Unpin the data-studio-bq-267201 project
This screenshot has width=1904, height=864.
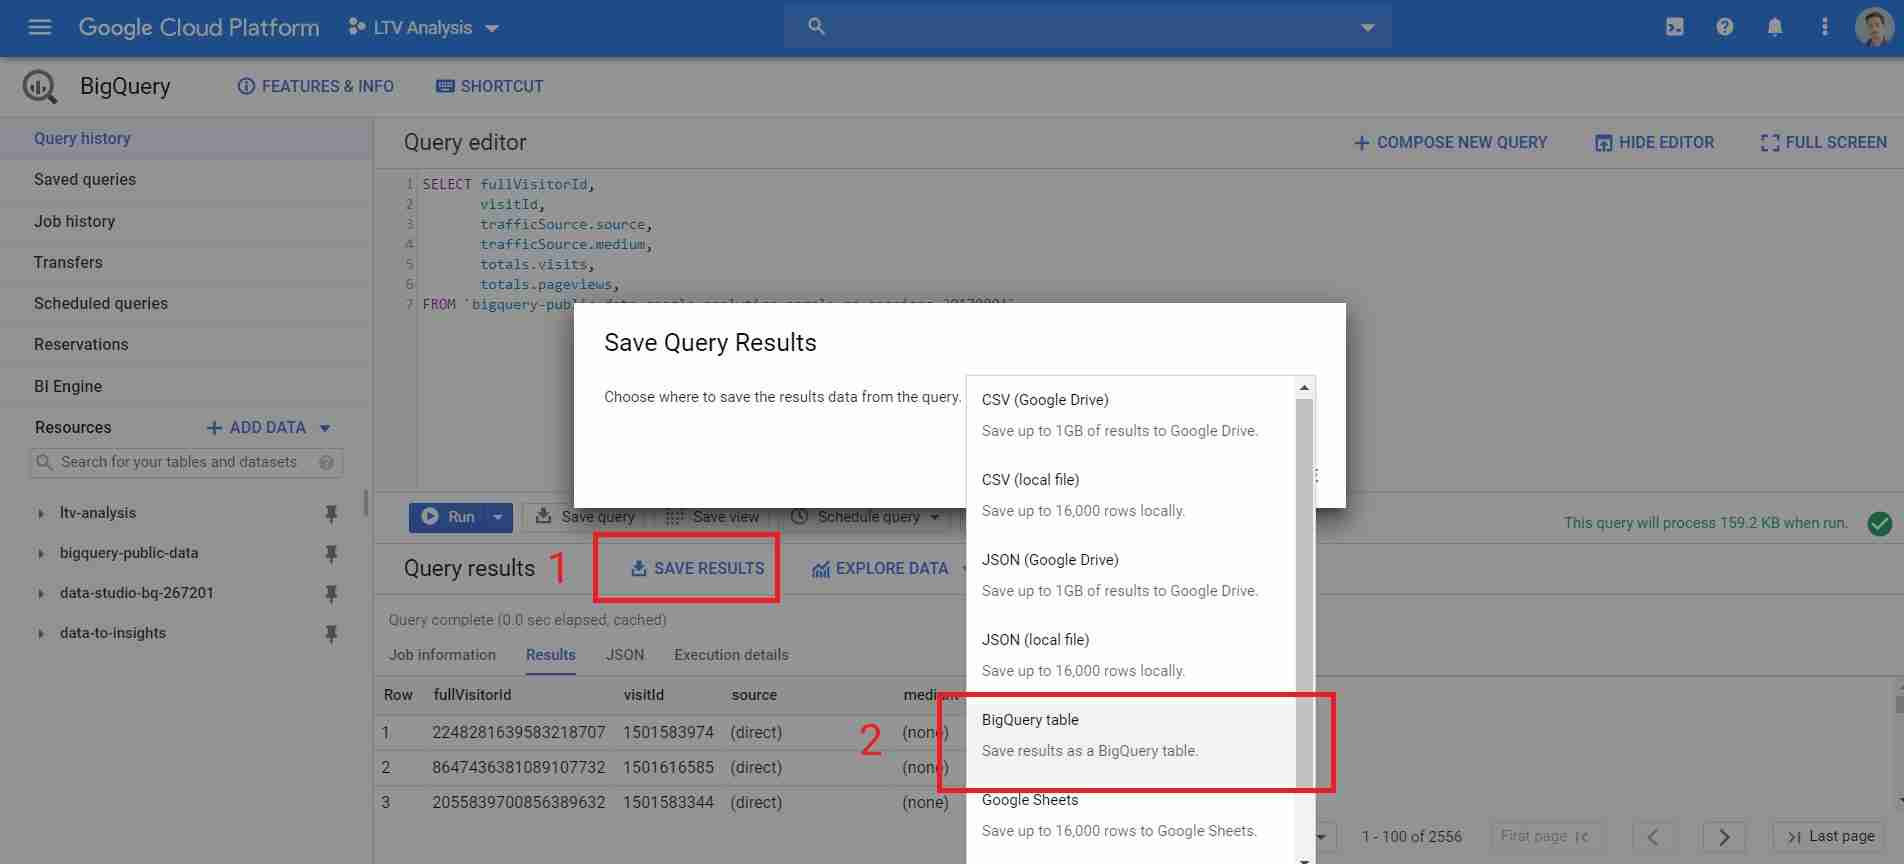[331, 594]
